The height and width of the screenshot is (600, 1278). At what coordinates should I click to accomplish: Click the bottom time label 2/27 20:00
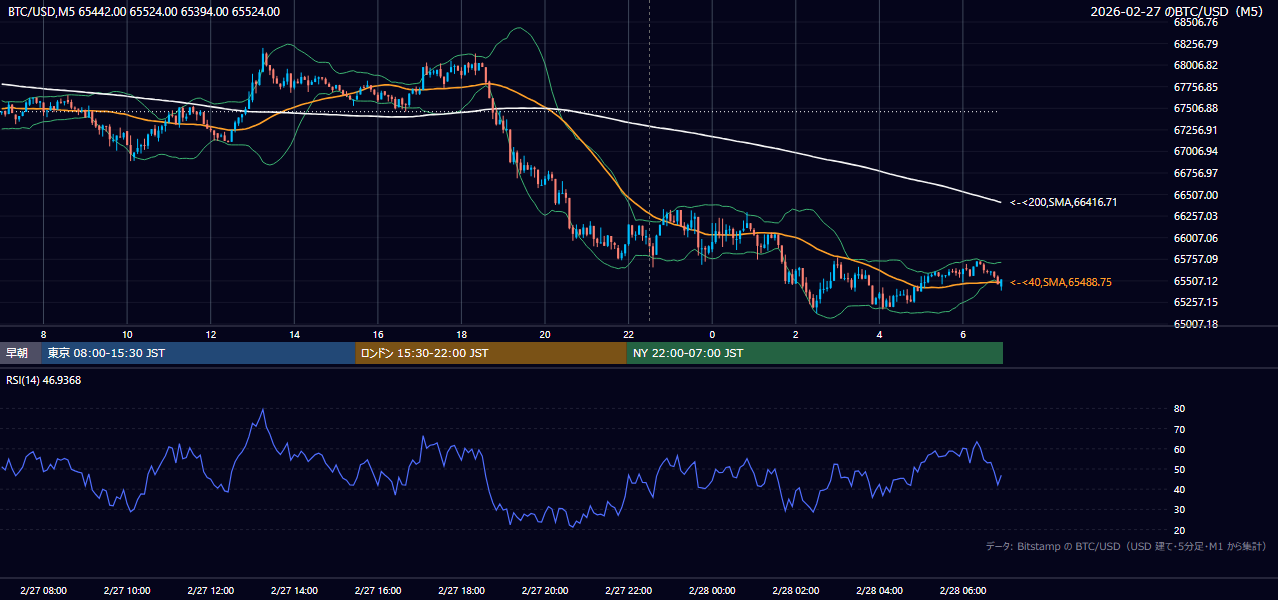point(545,590)
